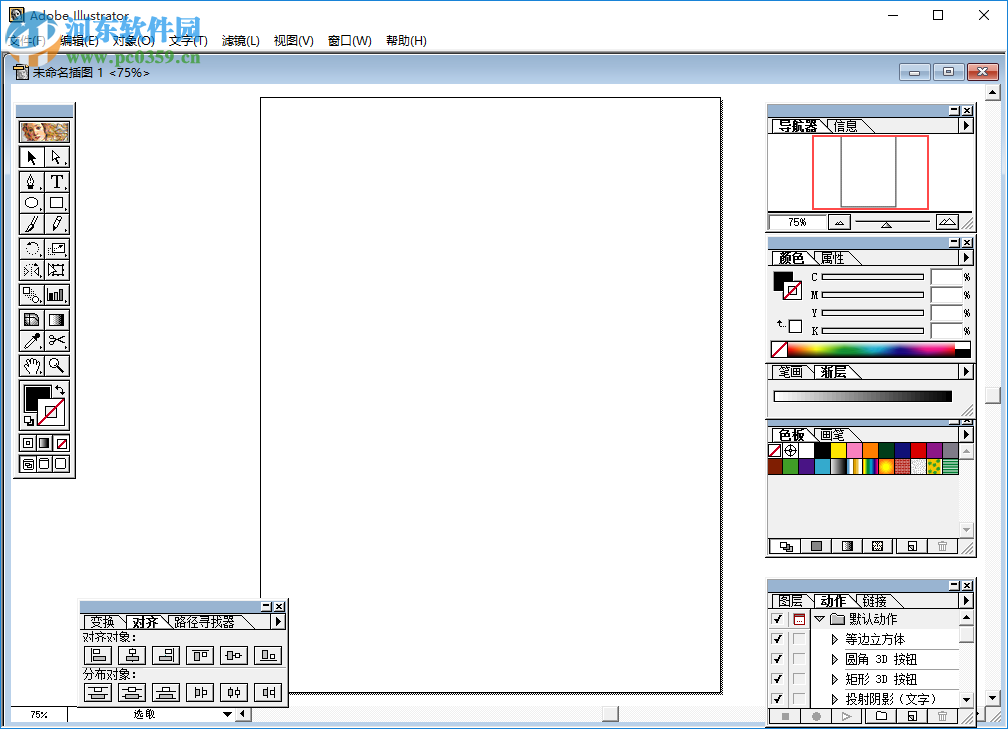
Task: Select the Zoom tool
Action: pyautogui.click(x=56, y=364)
